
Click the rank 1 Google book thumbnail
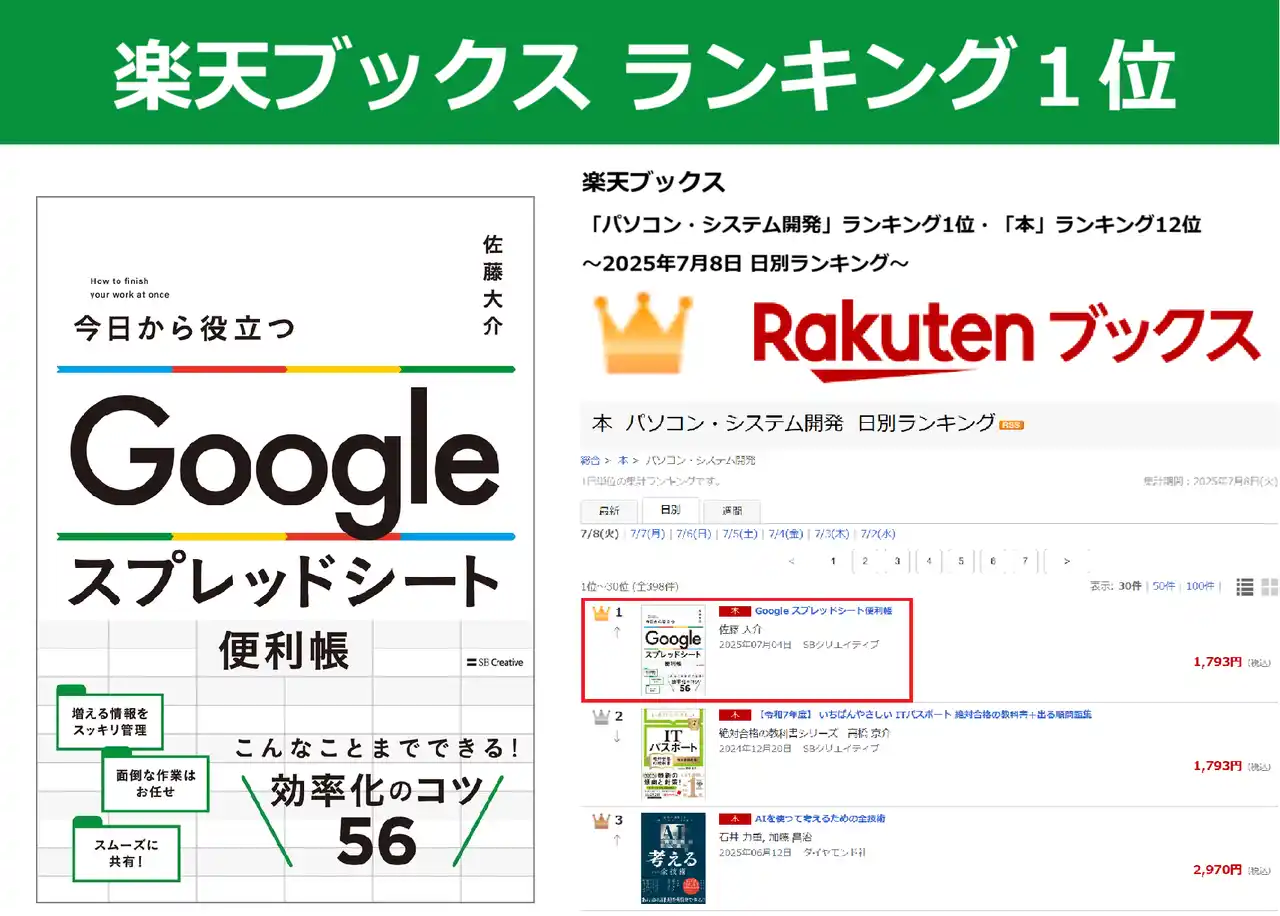[673, 649]
